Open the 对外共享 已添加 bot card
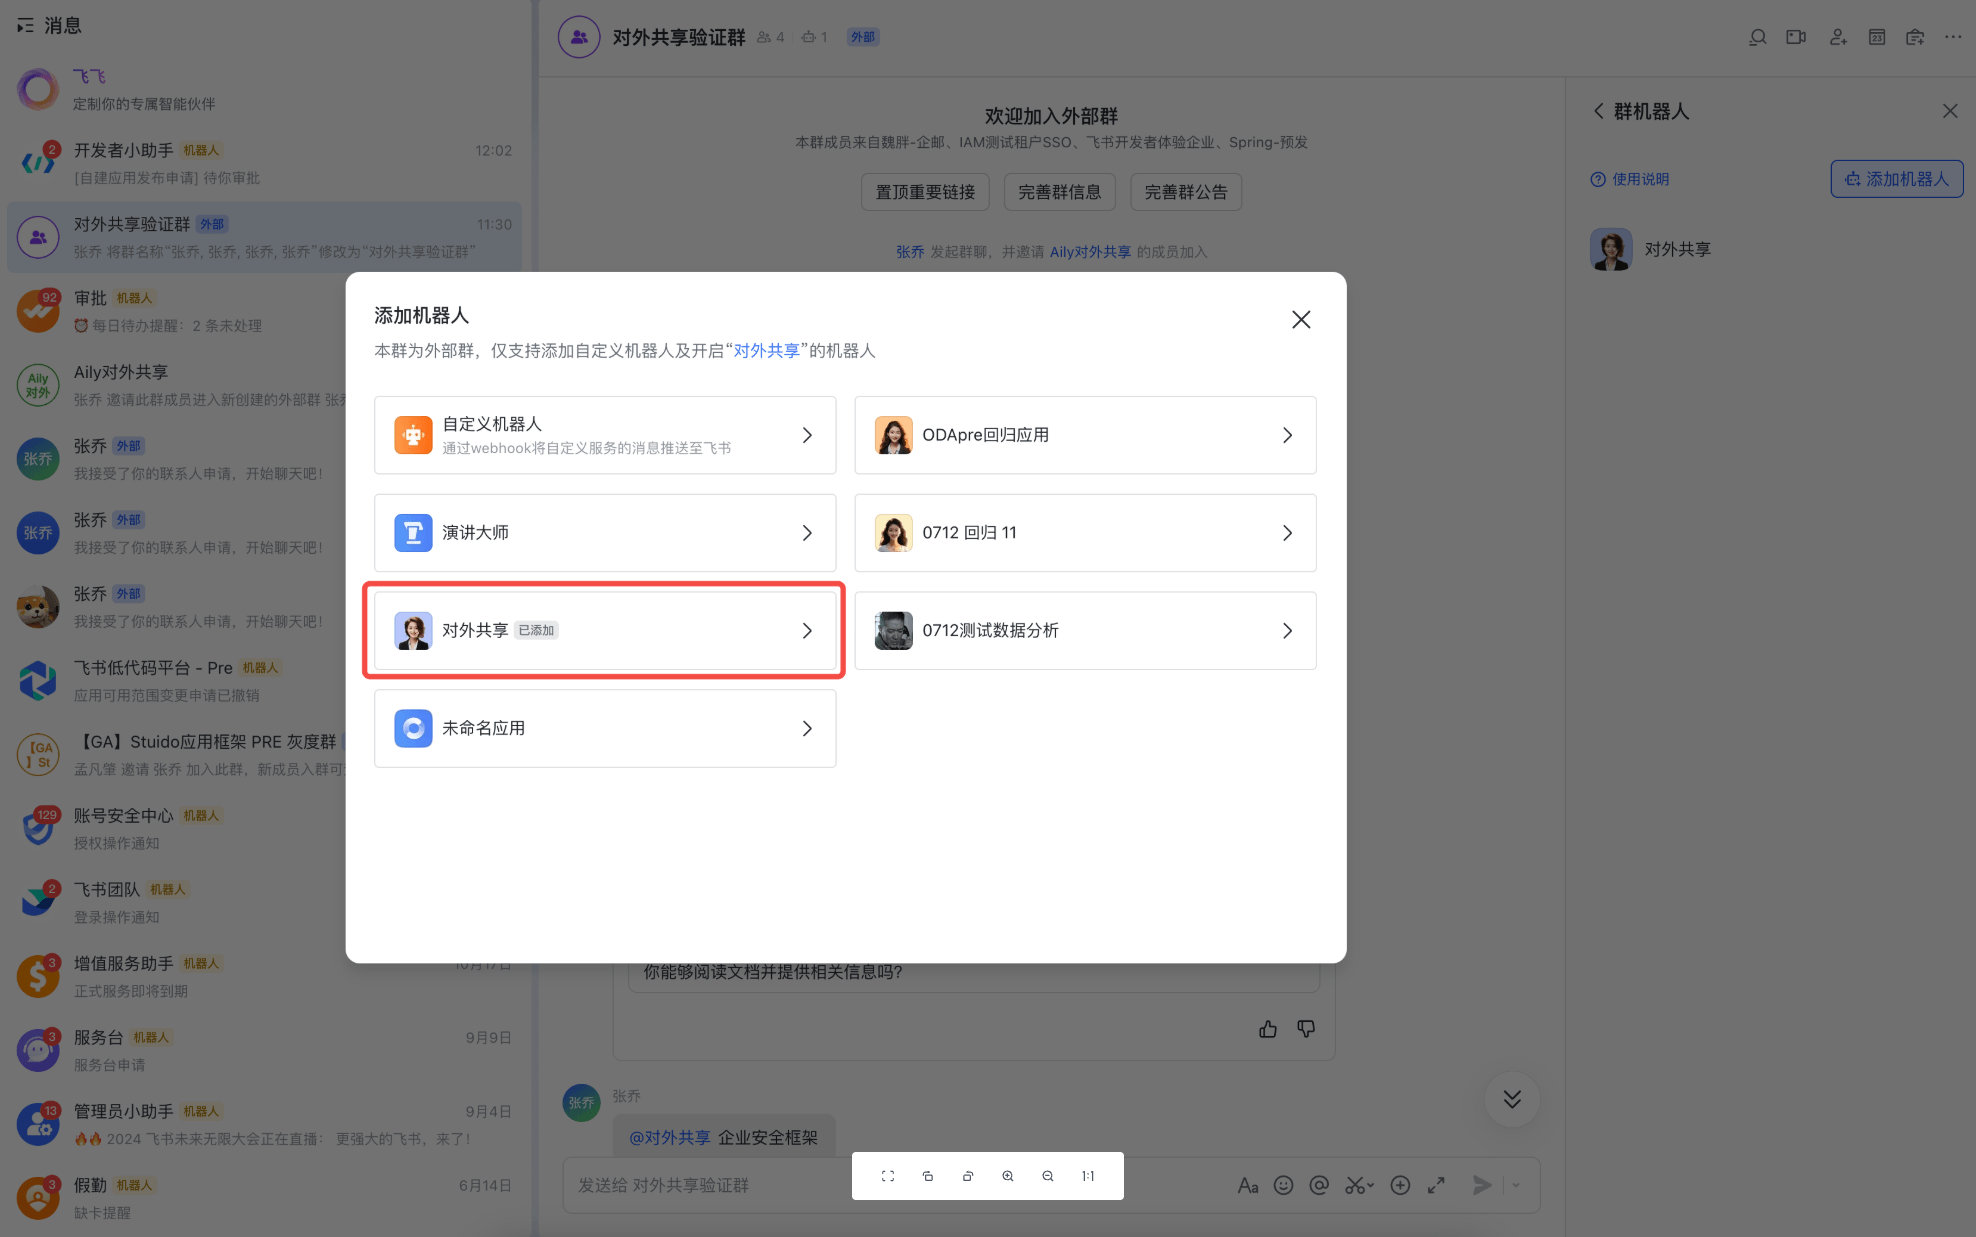This screenshot has width=1976, height=1237. [605, 631]
